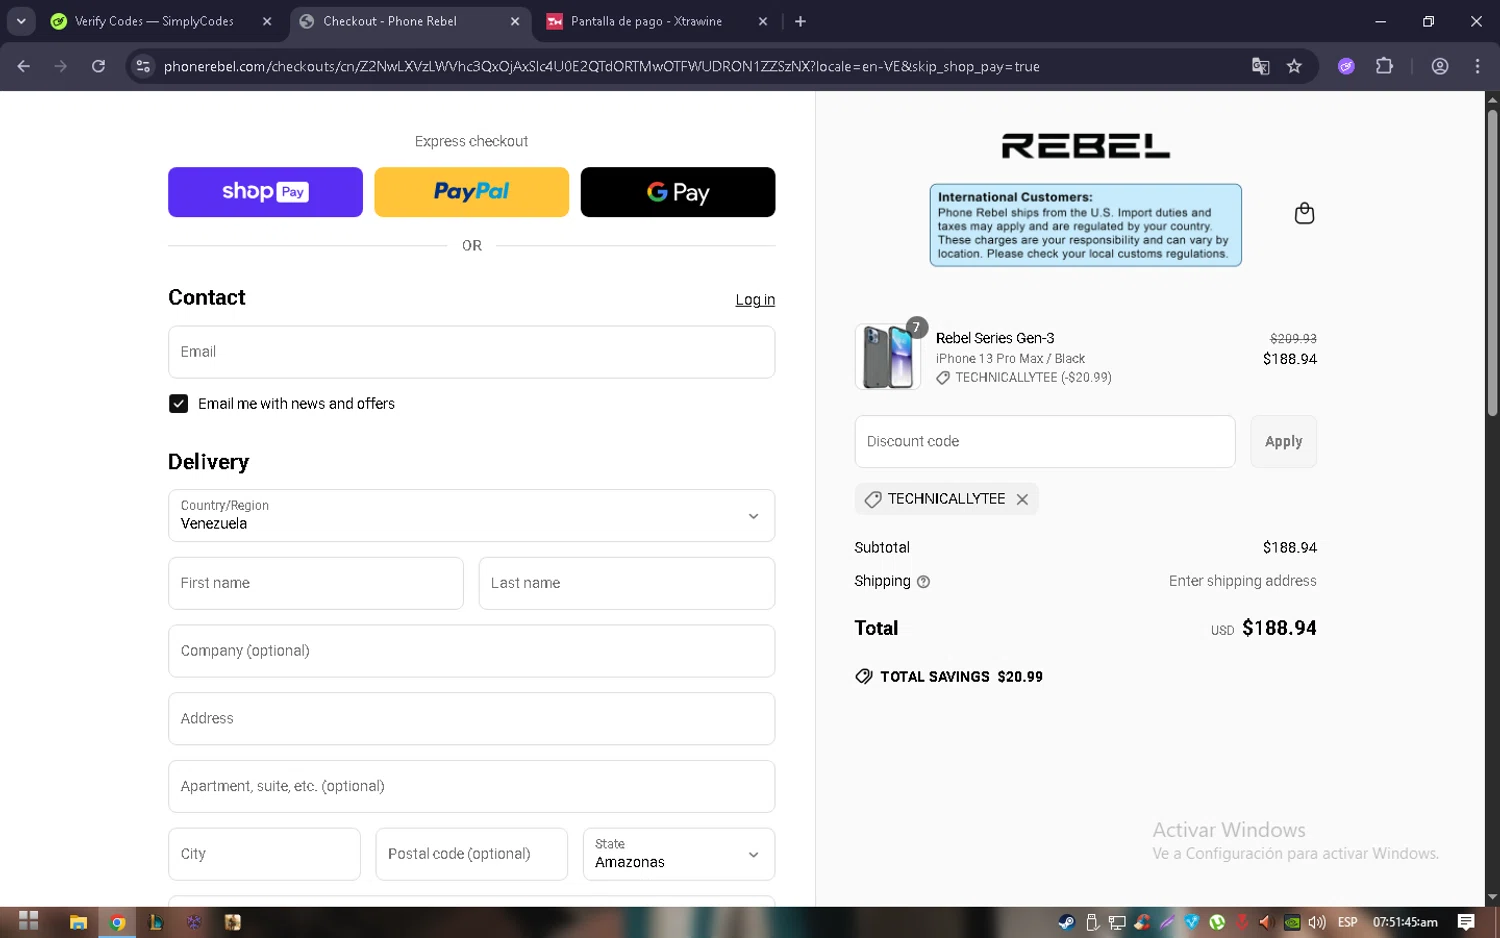Viewport: 1500px width, 938px height.
Task: Focus the Discount code field
Action: click(1045, 441)
